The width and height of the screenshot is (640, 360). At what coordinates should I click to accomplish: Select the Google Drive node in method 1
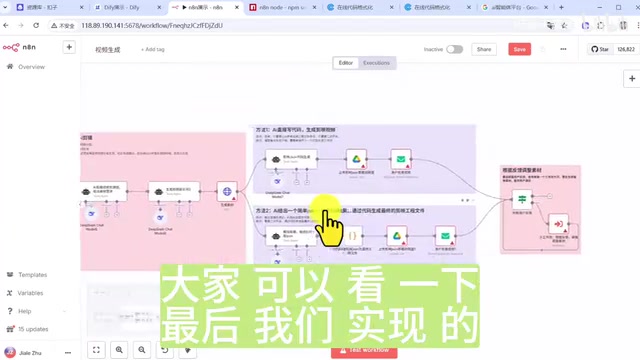click(x=356, y=160)
